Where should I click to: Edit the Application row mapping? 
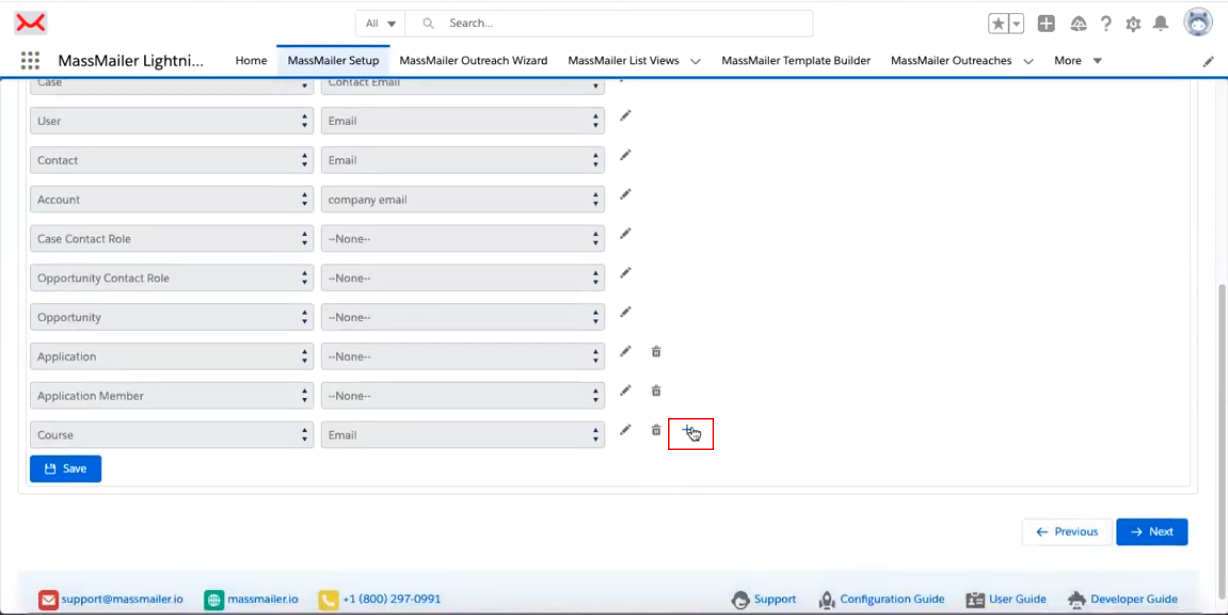625,351
